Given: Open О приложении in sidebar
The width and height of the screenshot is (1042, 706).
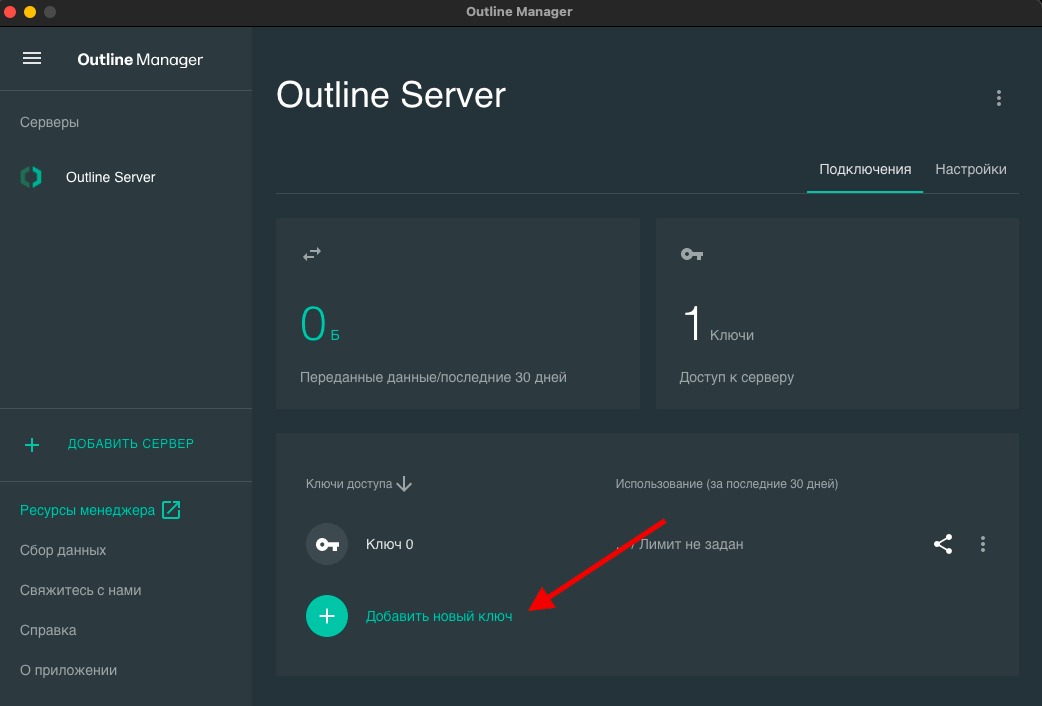Looking at the screenshot, I should 68,670.
